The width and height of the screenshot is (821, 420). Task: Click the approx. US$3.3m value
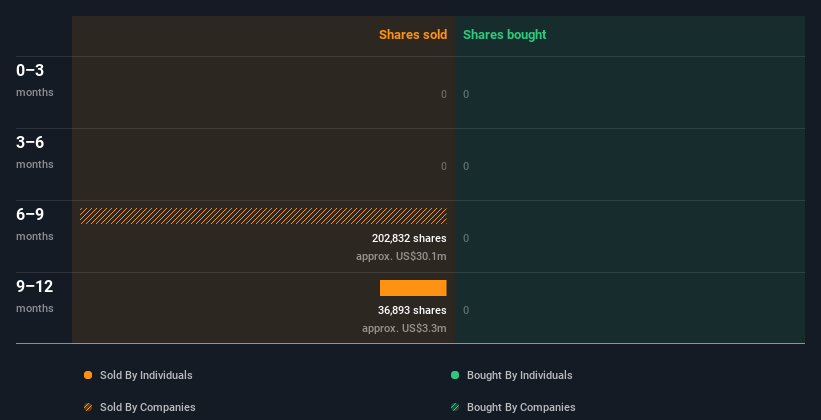(404, 328)
